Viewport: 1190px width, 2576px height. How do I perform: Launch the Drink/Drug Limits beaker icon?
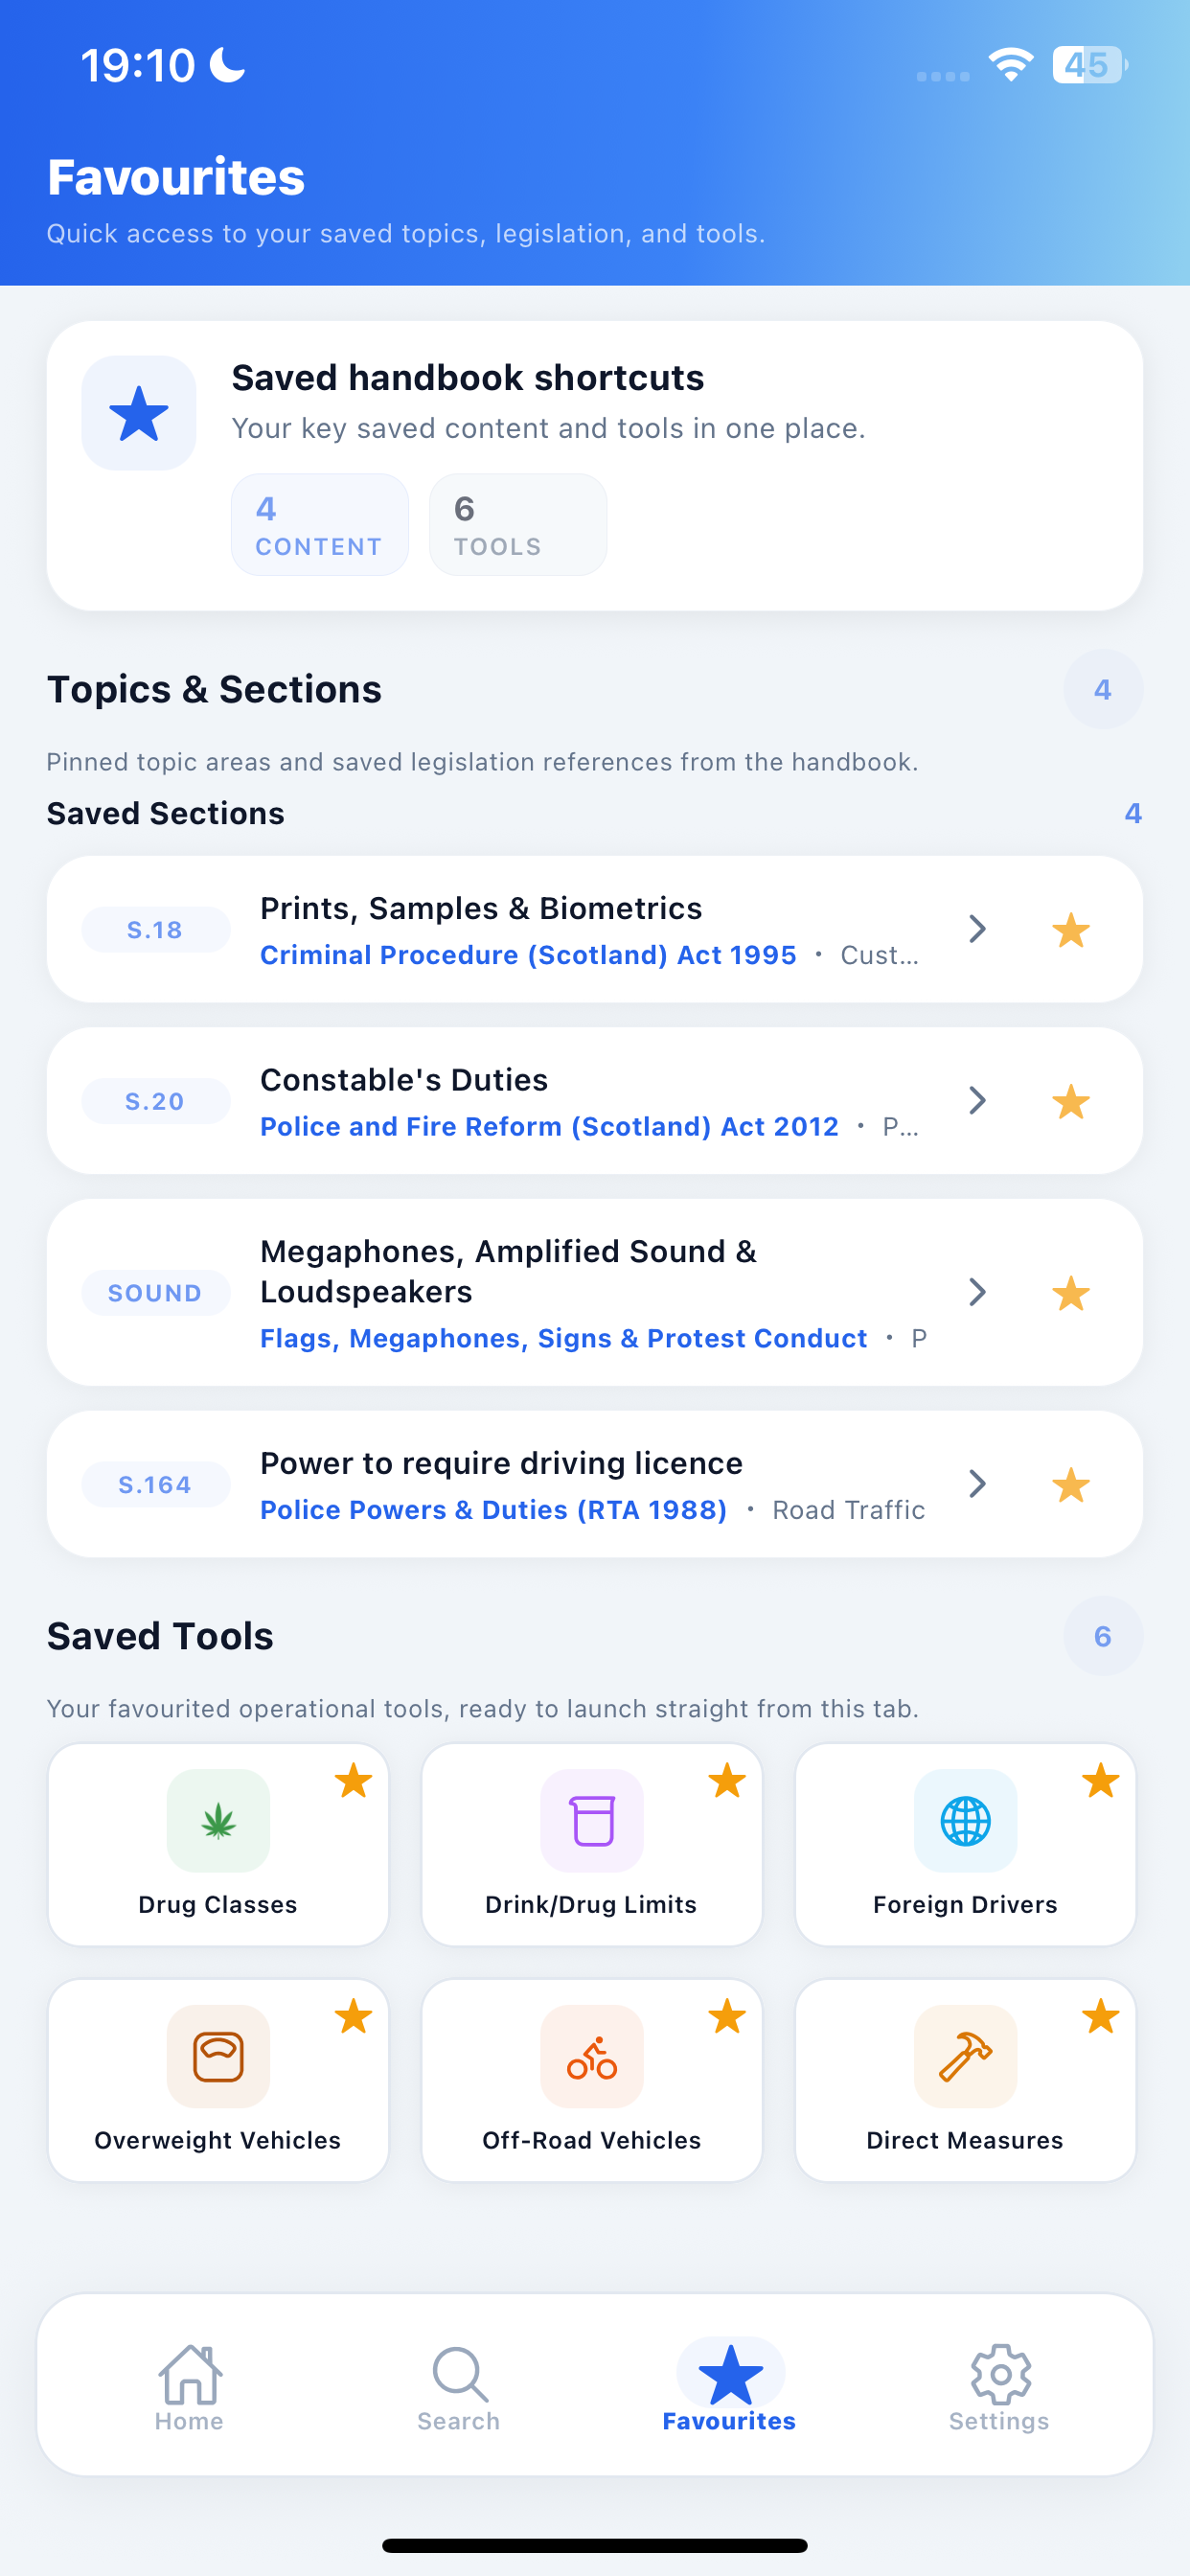(x=592, y=1820)
